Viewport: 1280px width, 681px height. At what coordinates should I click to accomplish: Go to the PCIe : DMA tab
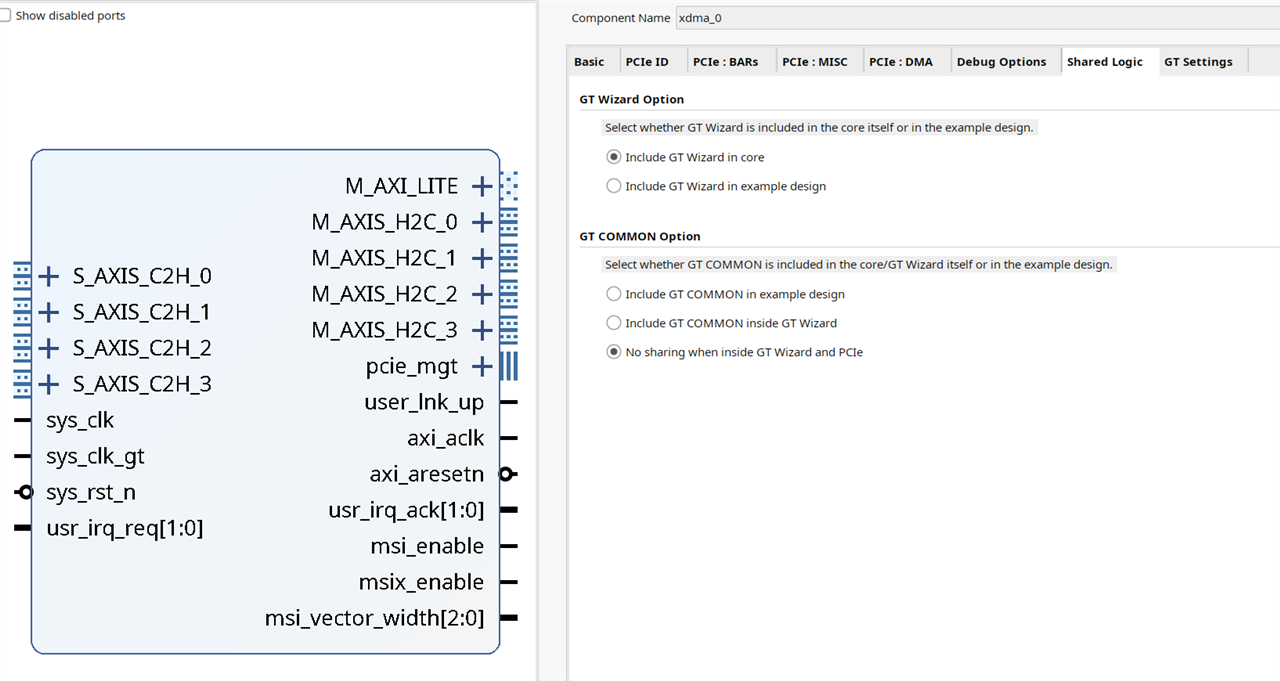(901, 62)
